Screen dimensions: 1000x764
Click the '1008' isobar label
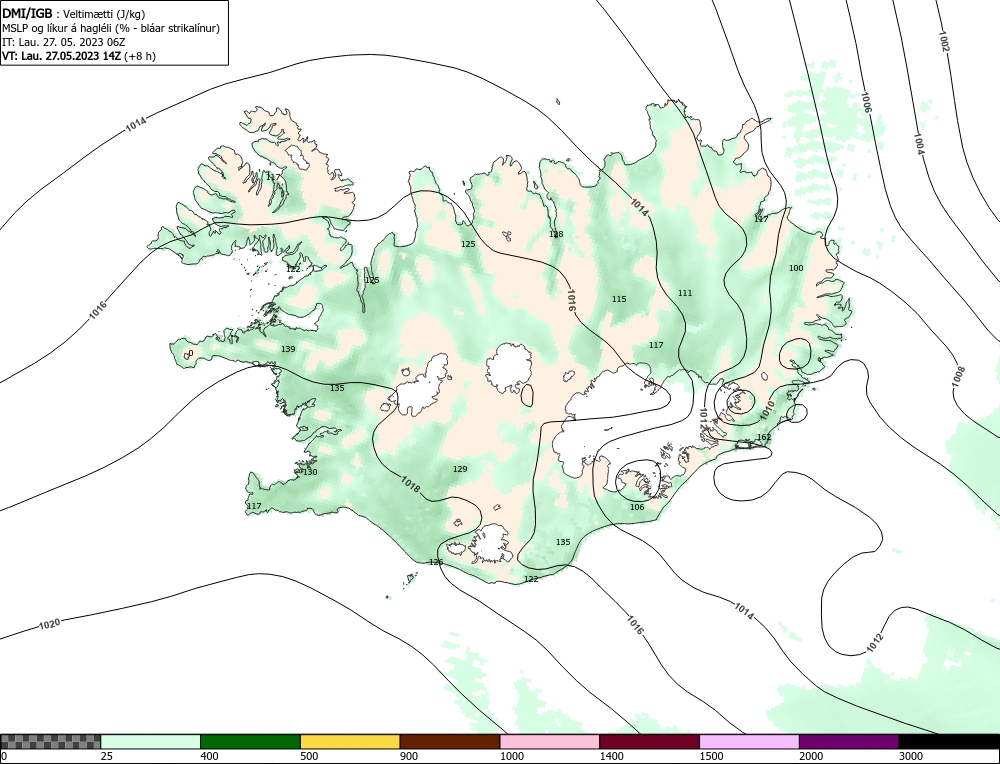click(959, 376)
